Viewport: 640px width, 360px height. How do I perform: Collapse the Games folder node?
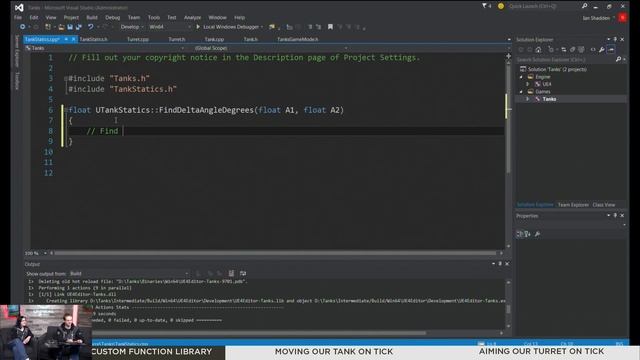(x=521, y=91)
